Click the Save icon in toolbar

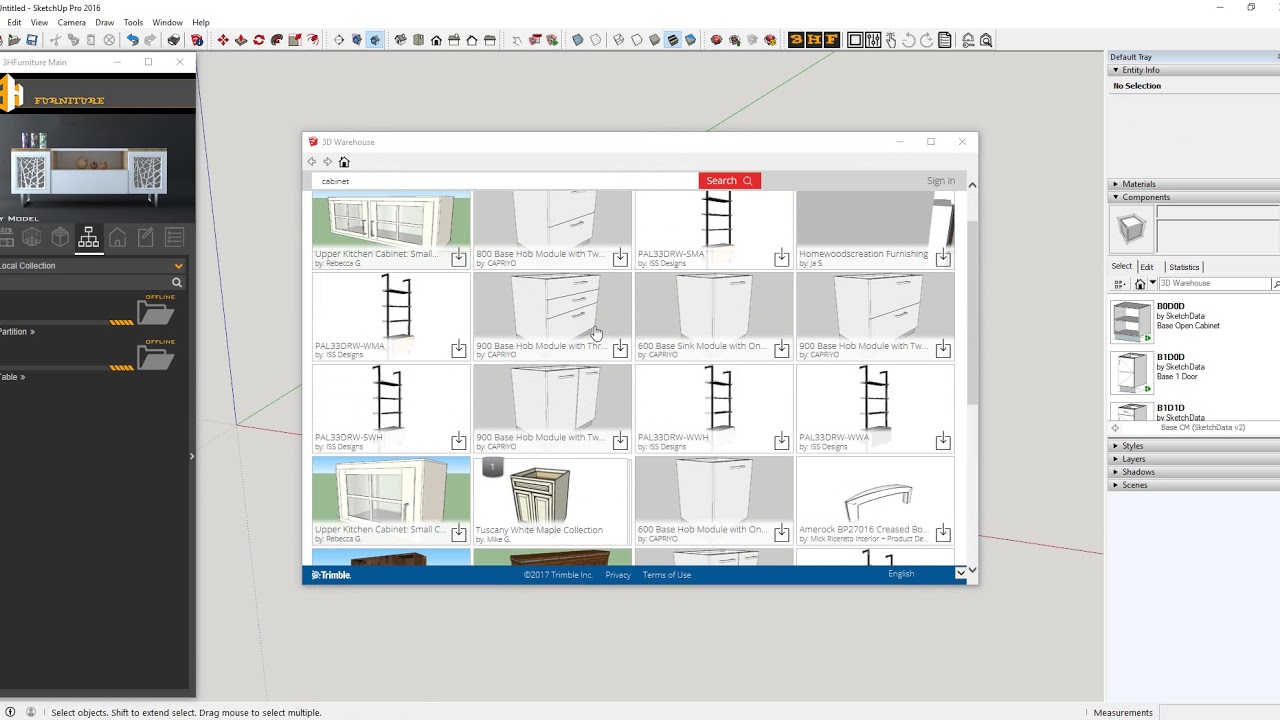click(31, 40)
